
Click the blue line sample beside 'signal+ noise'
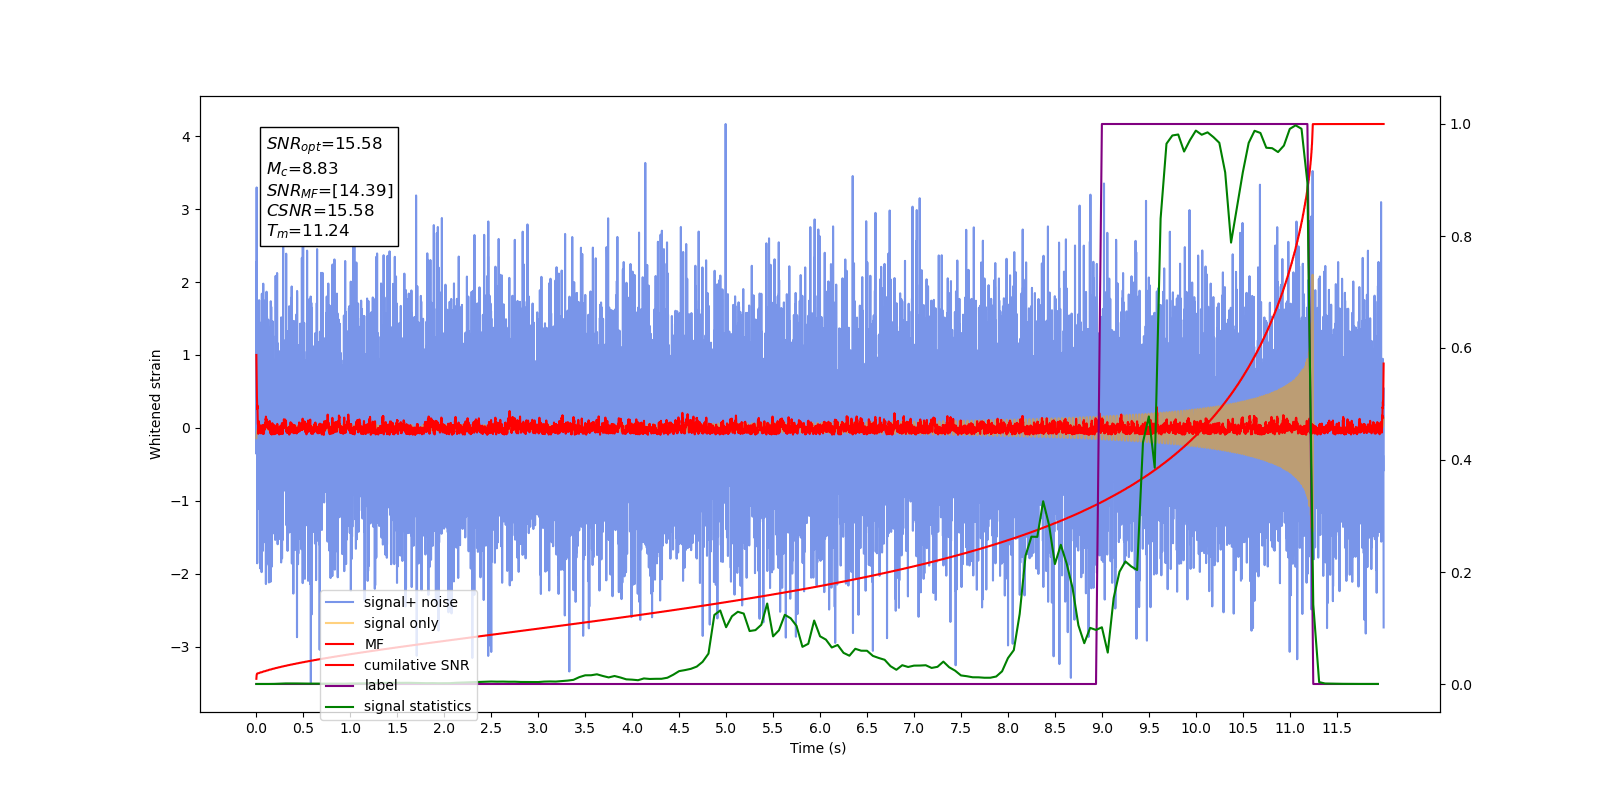[x=340, y=602]
